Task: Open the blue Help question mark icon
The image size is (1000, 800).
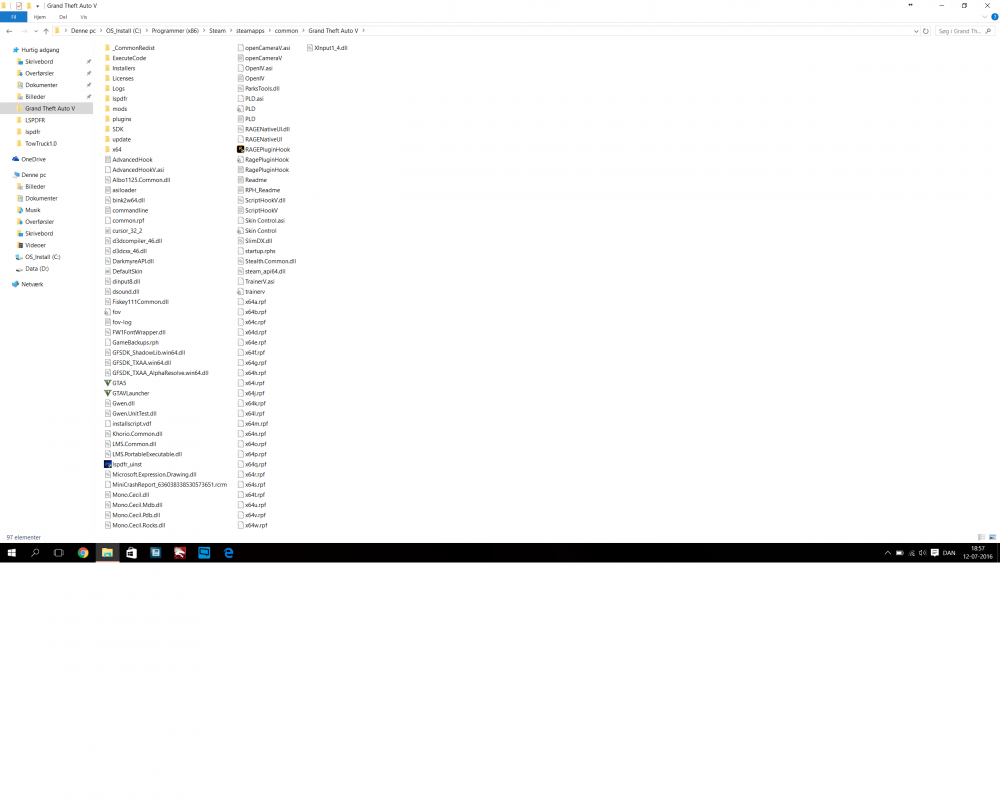Action: pyautogui.click(x=994, y=17)
